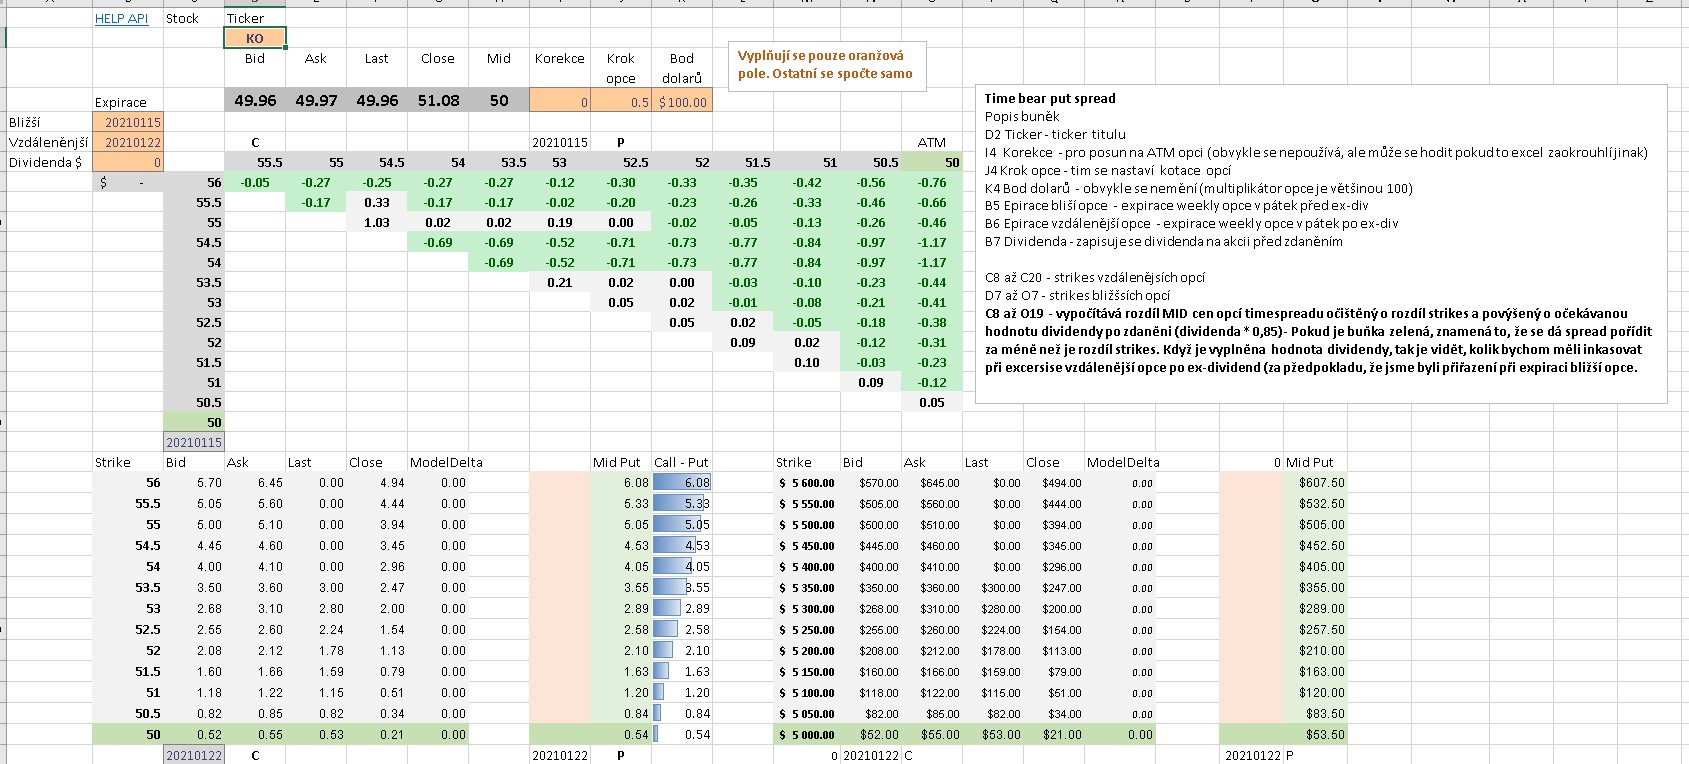Select the Stock label cell in header row
The width and height of the screenshot is (1689, 764).
182,18
